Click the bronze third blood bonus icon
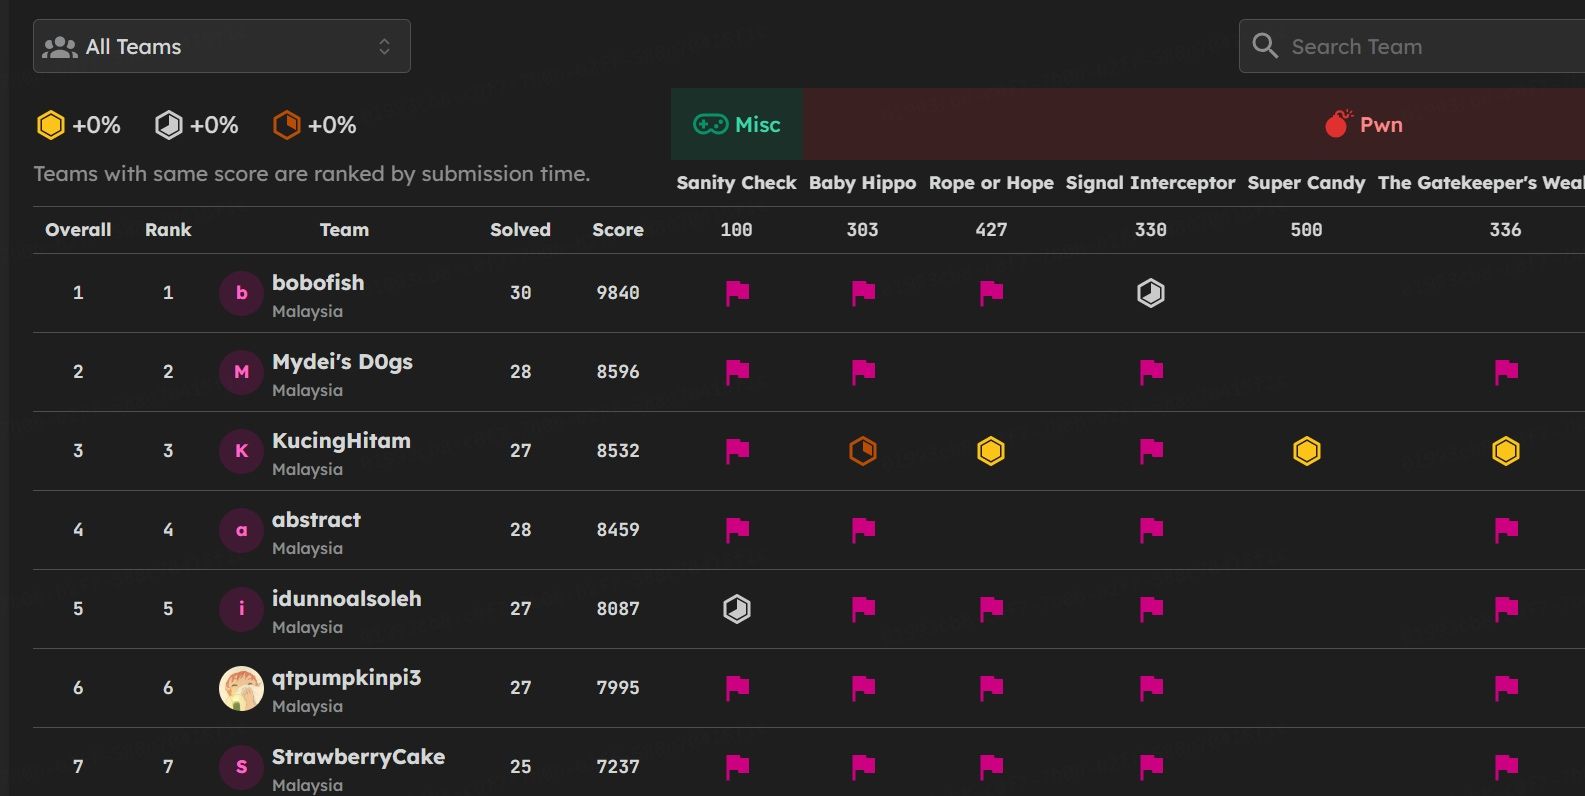Viewport: 1585px width, 796px height. click(287, 125)
